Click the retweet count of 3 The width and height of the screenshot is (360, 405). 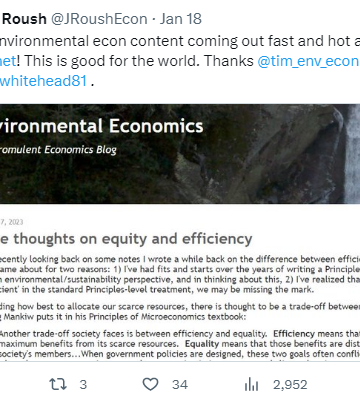pos(83,385)
